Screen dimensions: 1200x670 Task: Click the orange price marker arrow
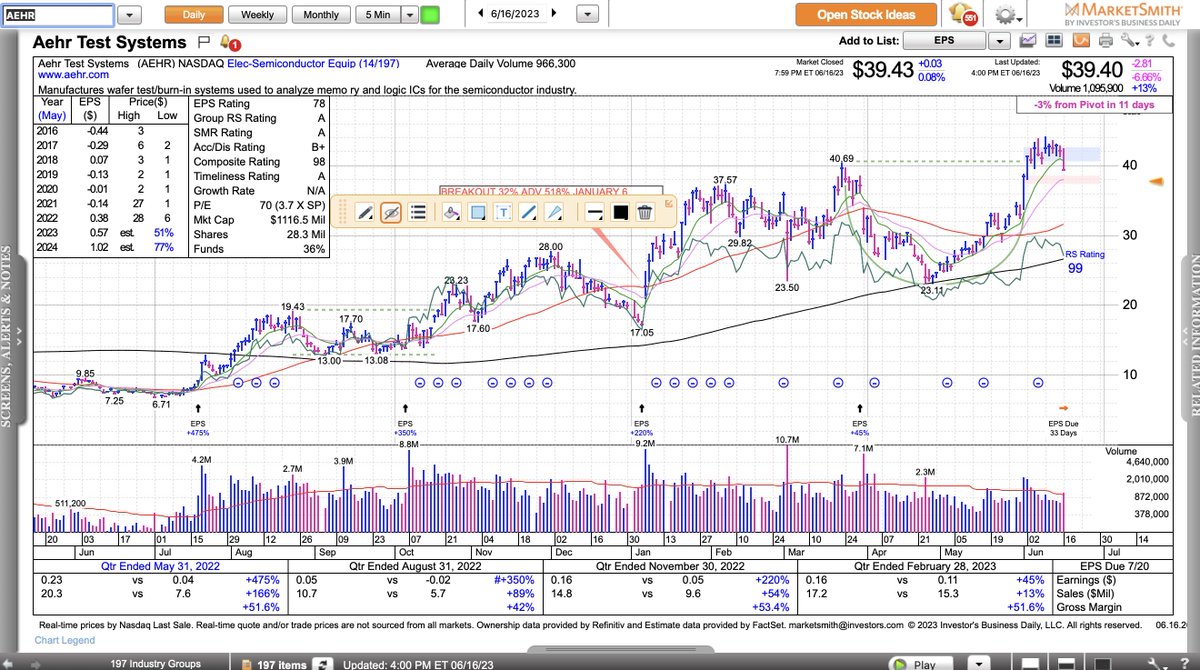(1155, 181)
